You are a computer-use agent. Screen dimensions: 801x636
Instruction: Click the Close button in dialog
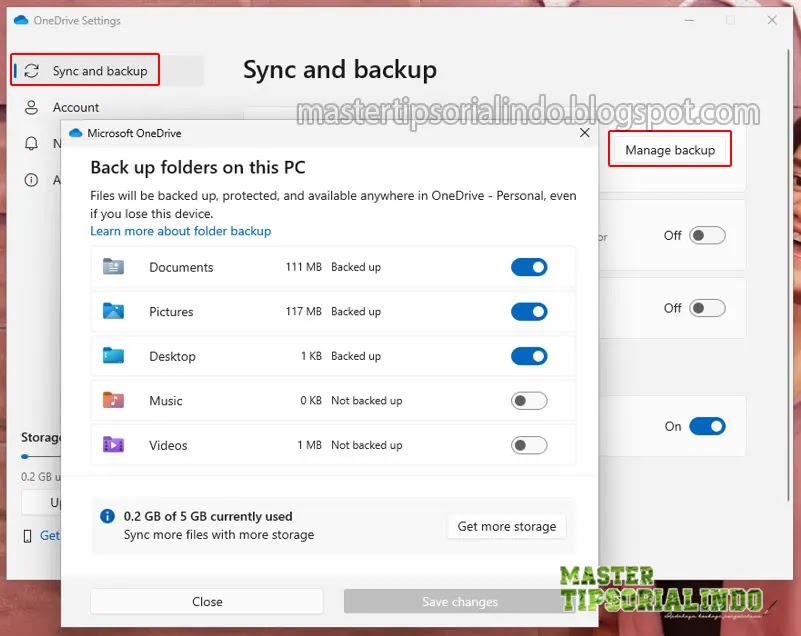pos(207,601)
